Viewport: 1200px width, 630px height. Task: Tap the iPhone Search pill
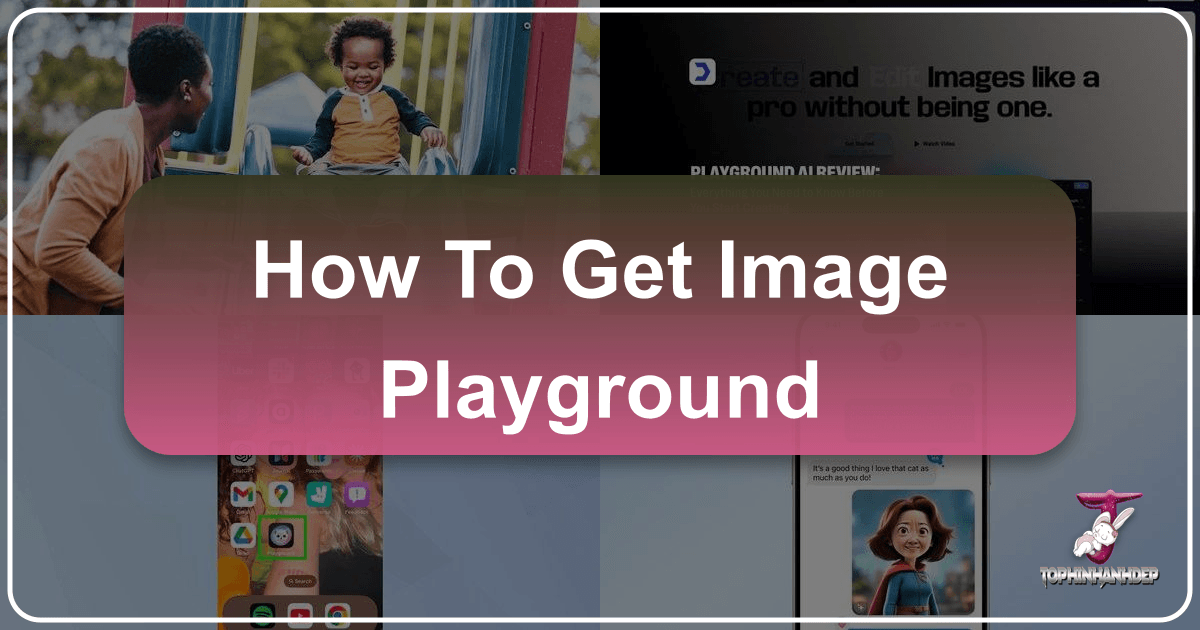[300, 581]
